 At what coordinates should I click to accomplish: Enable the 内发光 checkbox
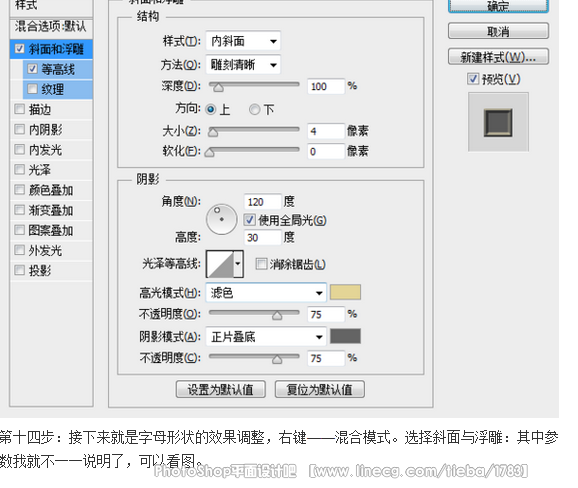coord(19,149)
